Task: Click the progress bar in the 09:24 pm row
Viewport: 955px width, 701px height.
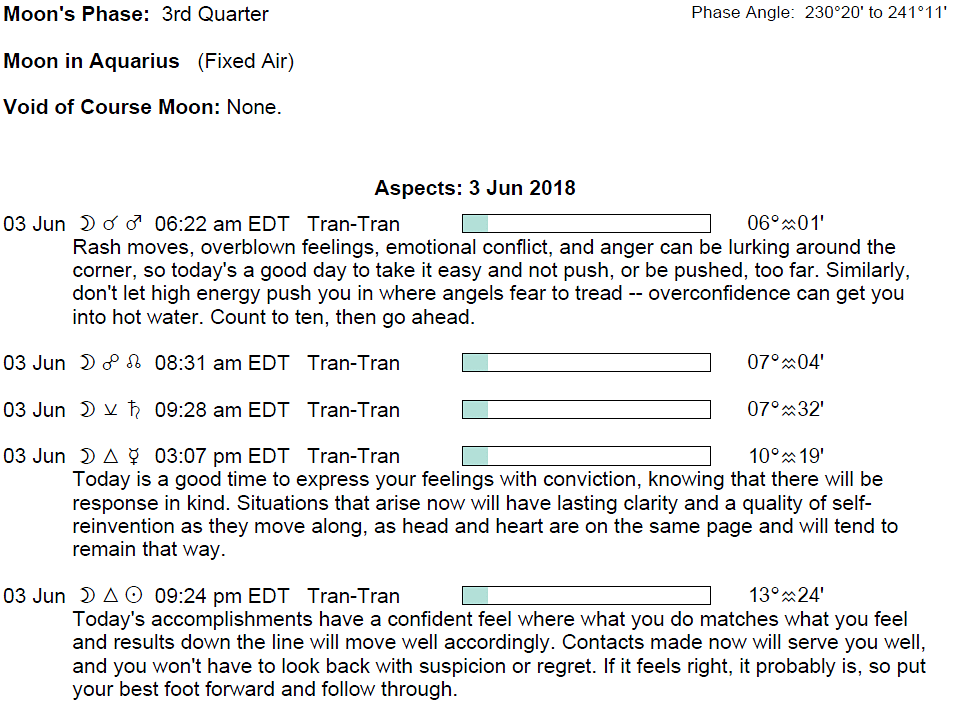Action: pyautogui.click(x=586, y=597)
